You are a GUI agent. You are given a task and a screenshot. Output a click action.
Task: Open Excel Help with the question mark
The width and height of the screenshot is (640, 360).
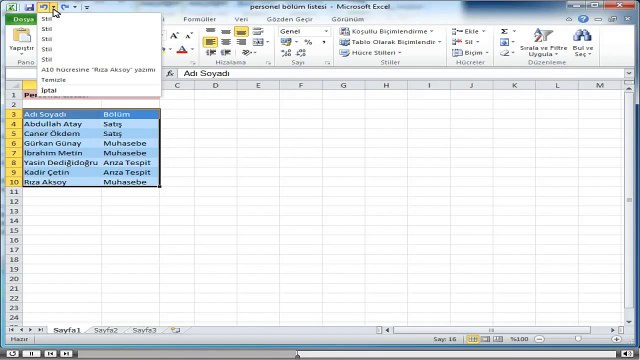[x=583, y=19]
